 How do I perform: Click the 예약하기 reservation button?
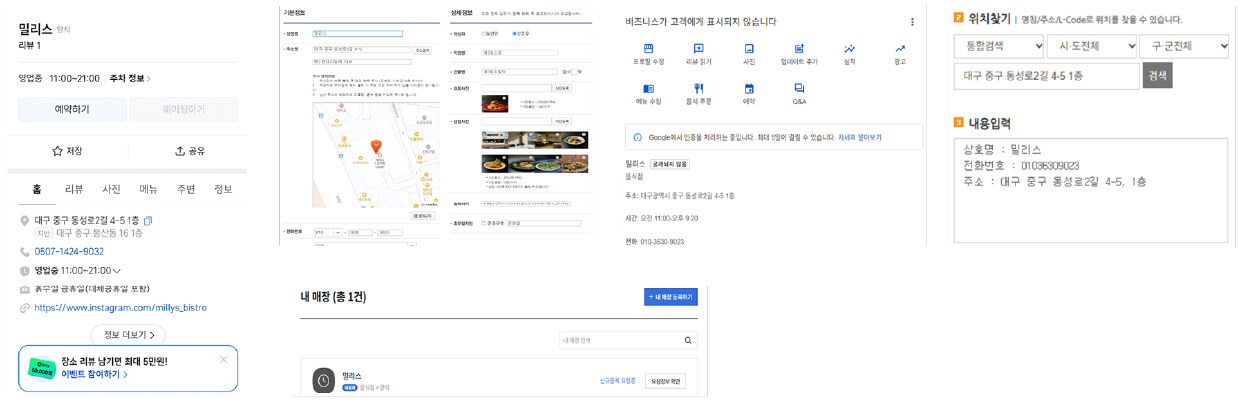coord(72,109)
